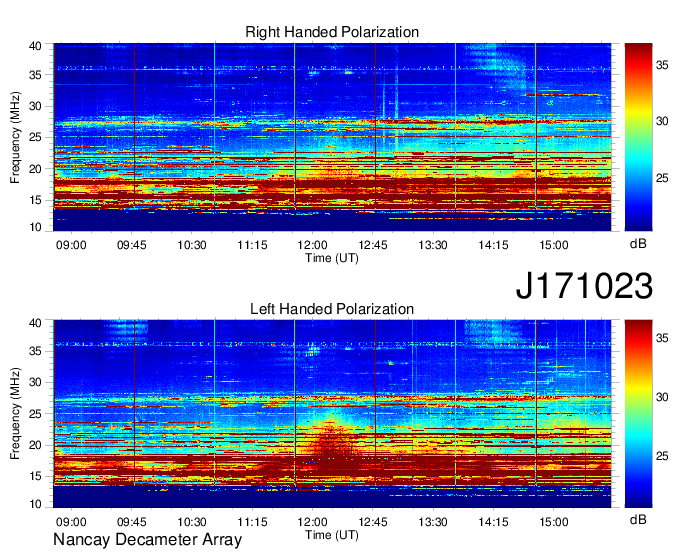Click the 'Nancay Decameter Array' caption
Screen dimensions: 680x552
point(147,540)
